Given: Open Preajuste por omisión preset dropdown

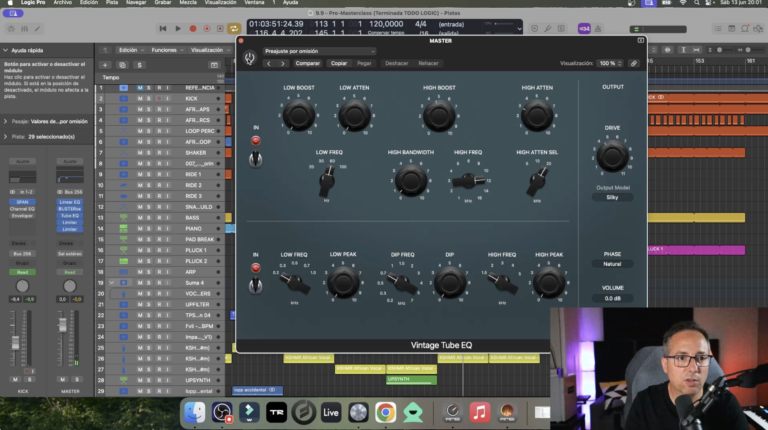Looking at the screenshot, I should point(319,51).
